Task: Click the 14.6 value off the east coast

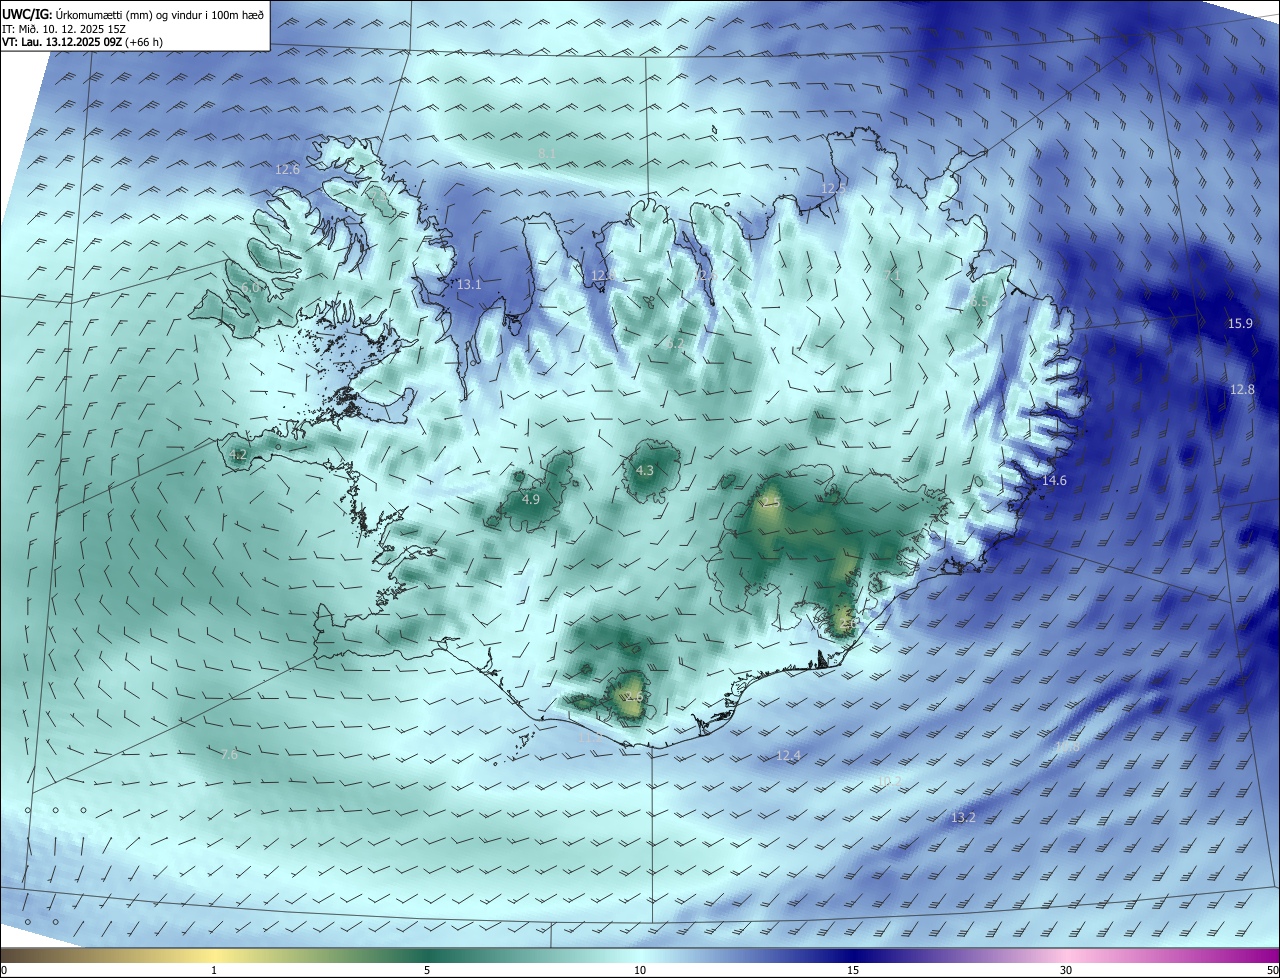Action: [x=1054, y=481]
